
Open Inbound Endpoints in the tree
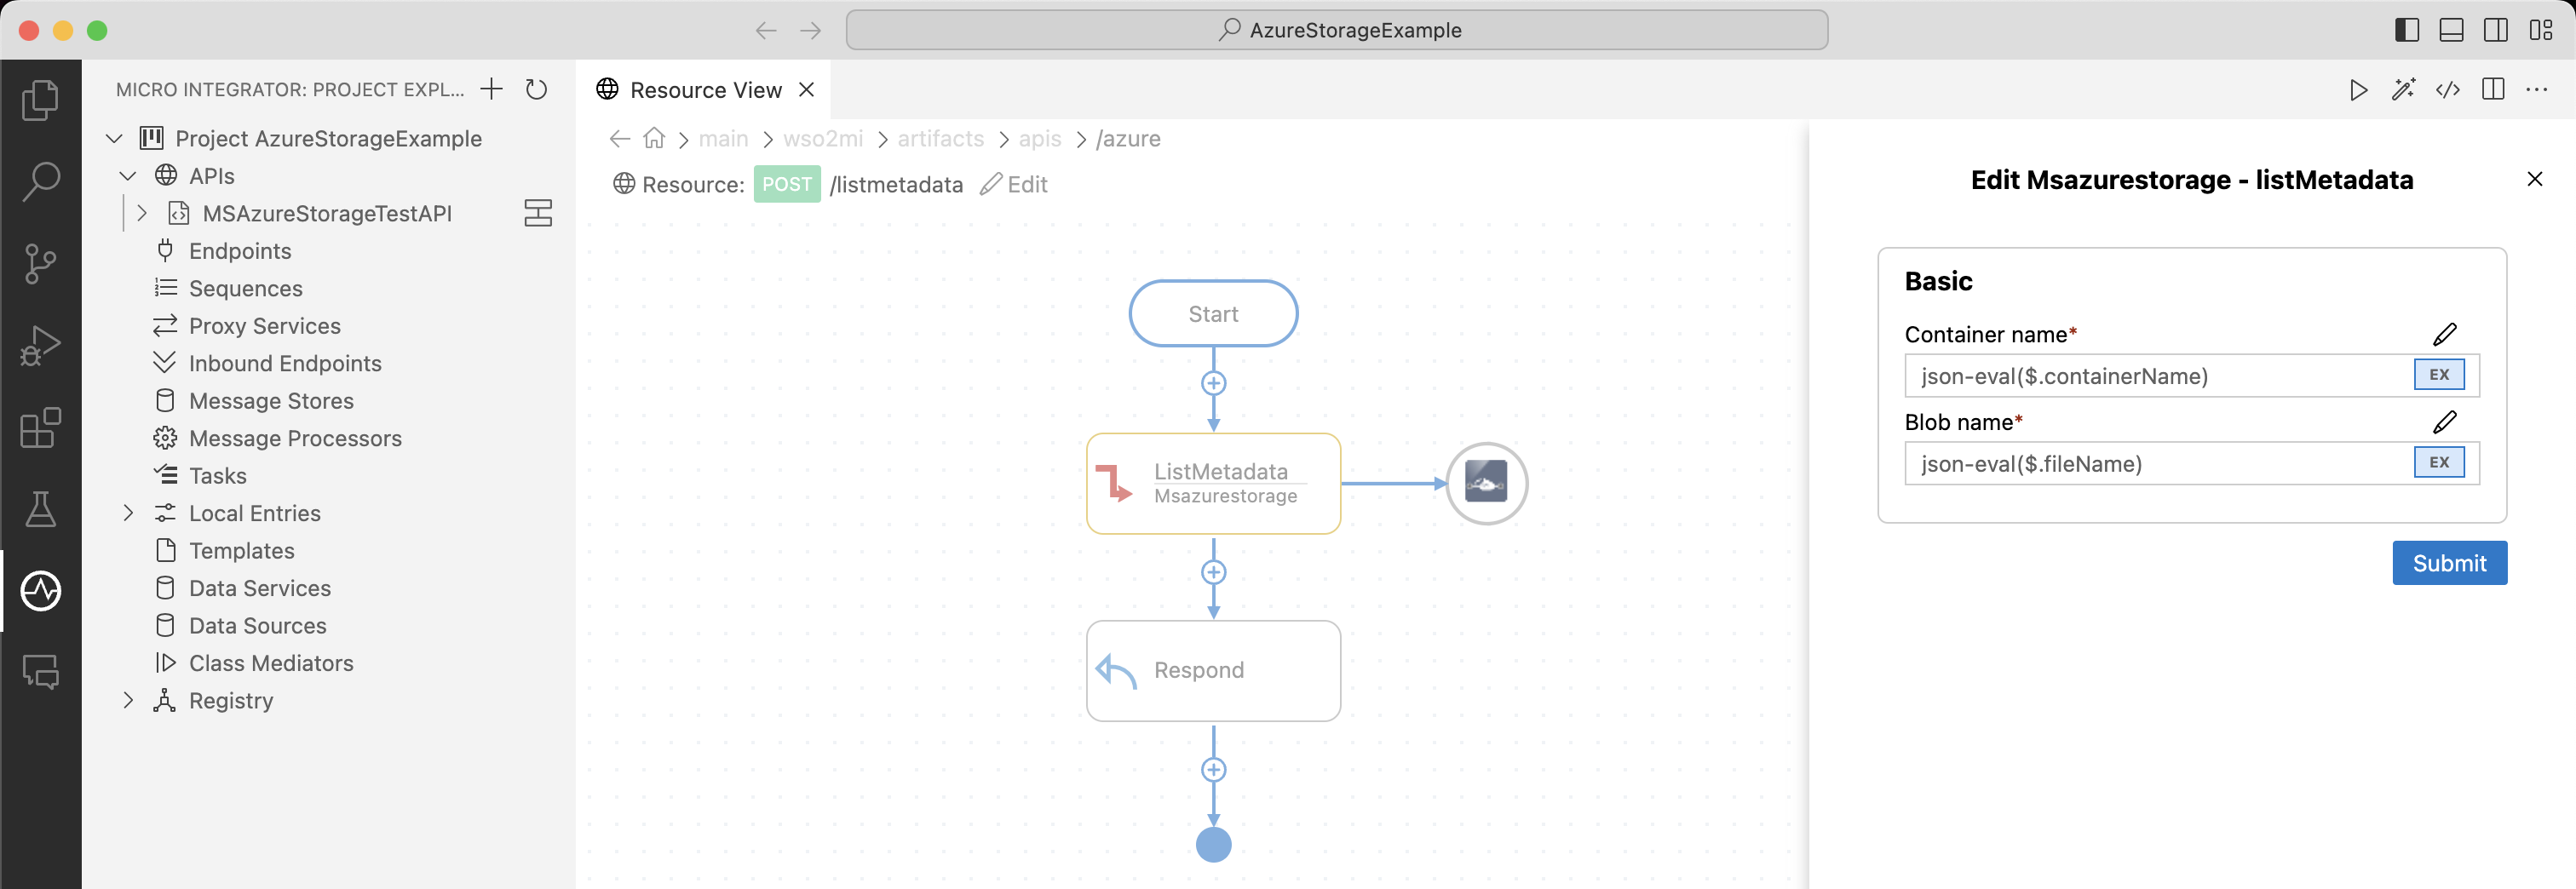coord(285,363)
